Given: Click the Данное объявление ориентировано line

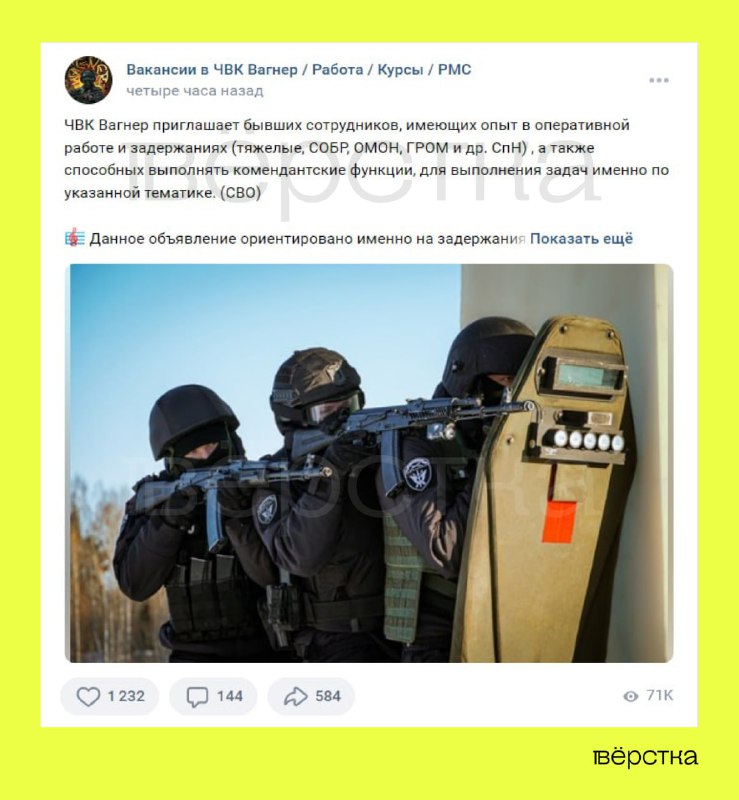Looking at the screenshot, I should pos(307,239).
